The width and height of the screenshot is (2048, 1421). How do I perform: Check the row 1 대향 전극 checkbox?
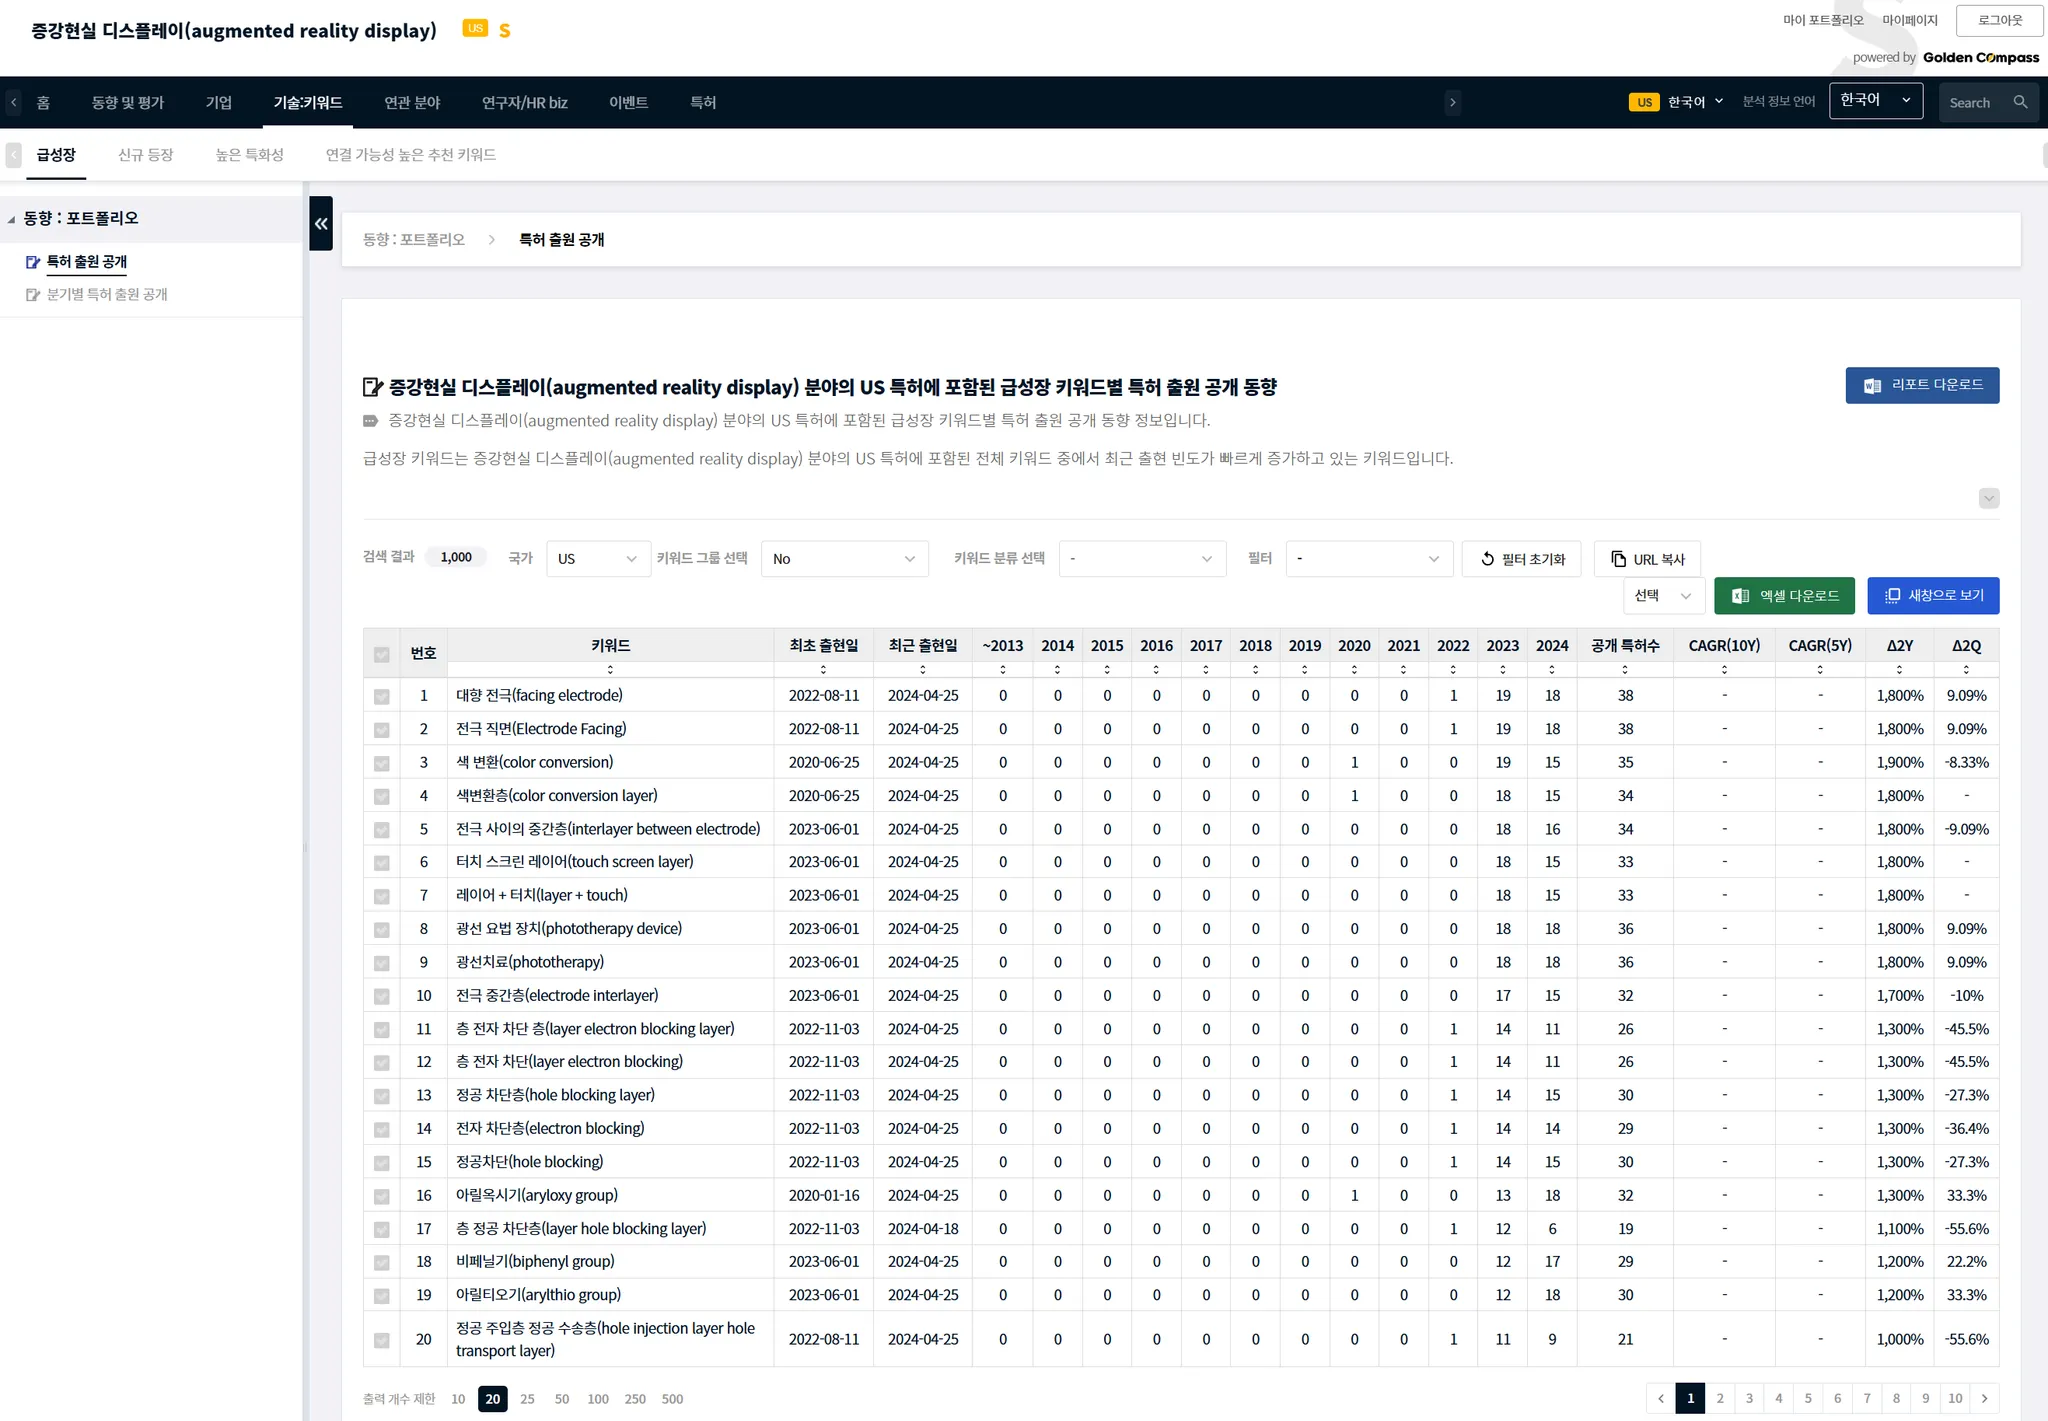pos(381,696)
